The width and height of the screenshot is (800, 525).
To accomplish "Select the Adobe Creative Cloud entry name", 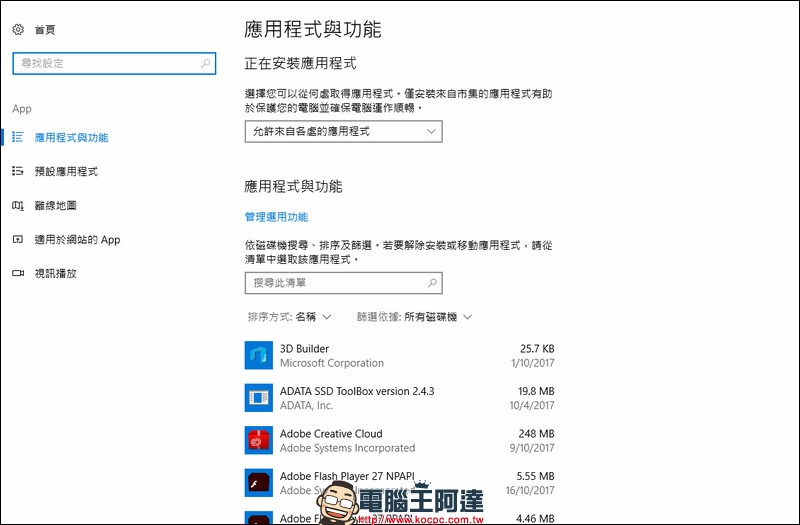I will 331,434.
